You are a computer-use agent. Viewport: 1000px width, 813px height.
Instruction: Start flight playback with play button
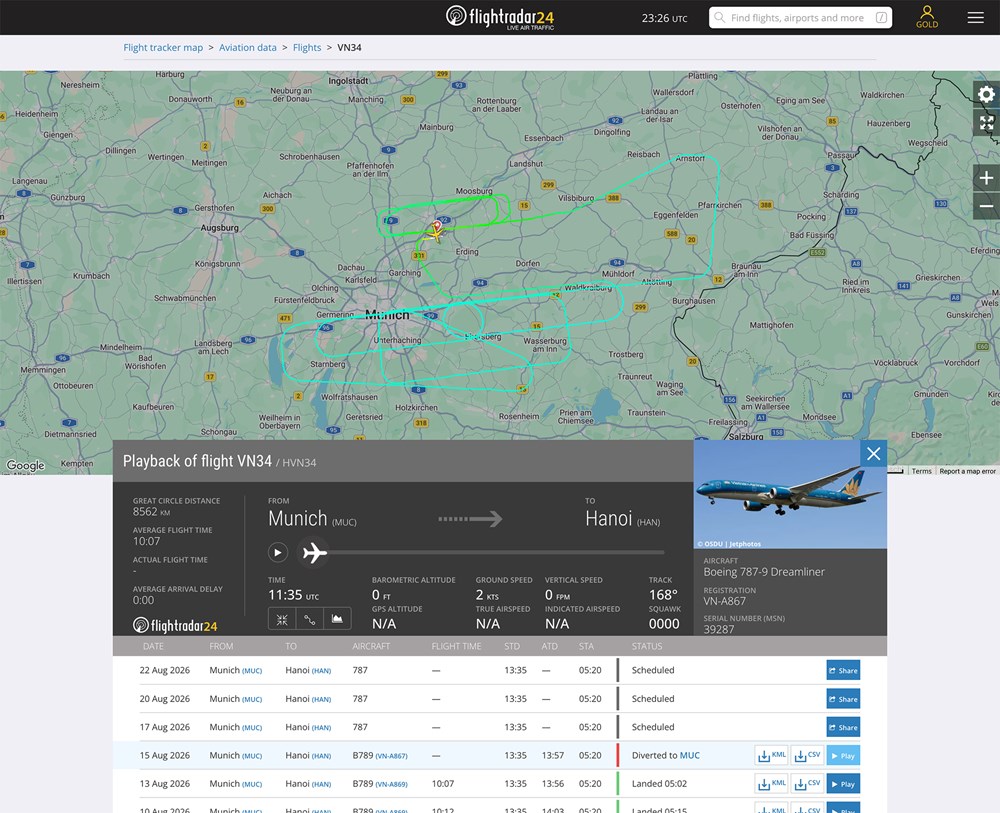pos(277,552)
